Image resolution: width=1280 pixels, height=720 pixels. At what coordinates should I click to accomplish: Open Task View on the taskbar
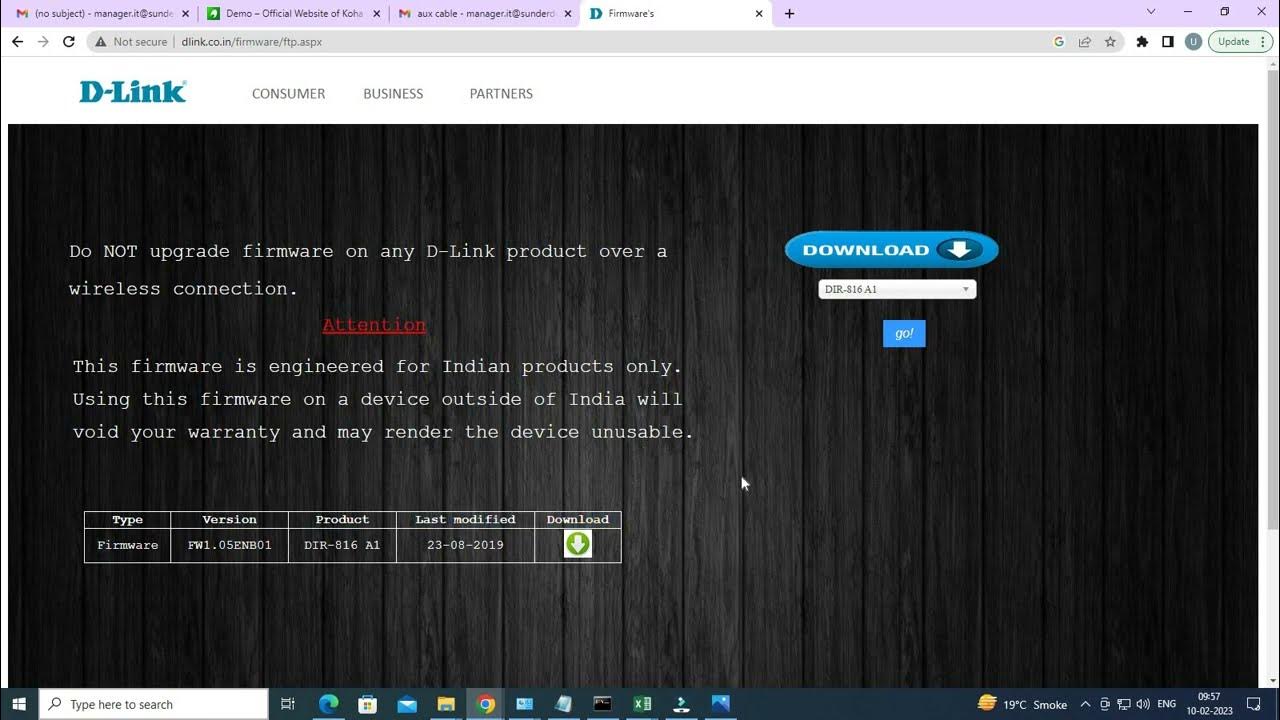[288, 704]
